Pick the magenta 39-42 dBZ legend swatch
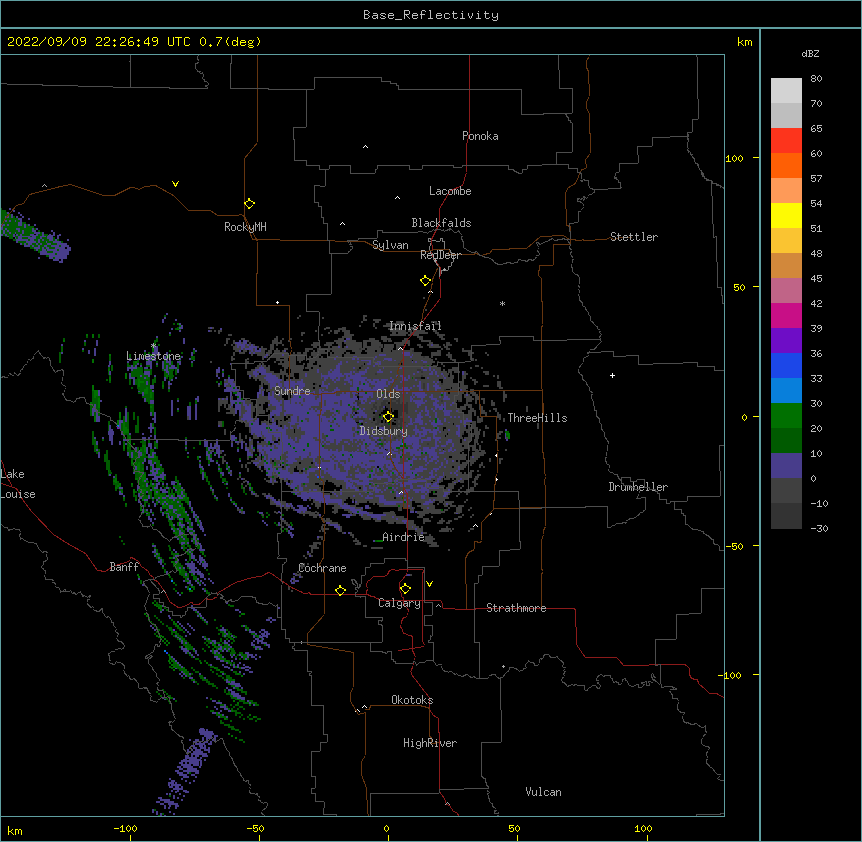The height and width of the screenshot is (842, 862). [x=786, y=315]
